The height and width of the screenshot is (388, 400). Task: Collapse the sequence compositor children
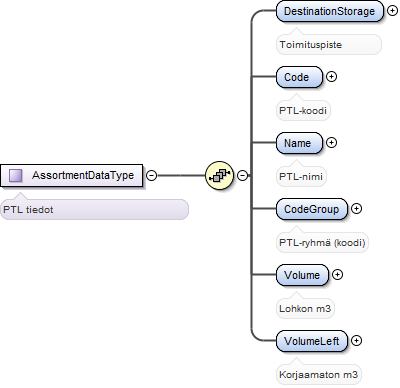[242, 175]
